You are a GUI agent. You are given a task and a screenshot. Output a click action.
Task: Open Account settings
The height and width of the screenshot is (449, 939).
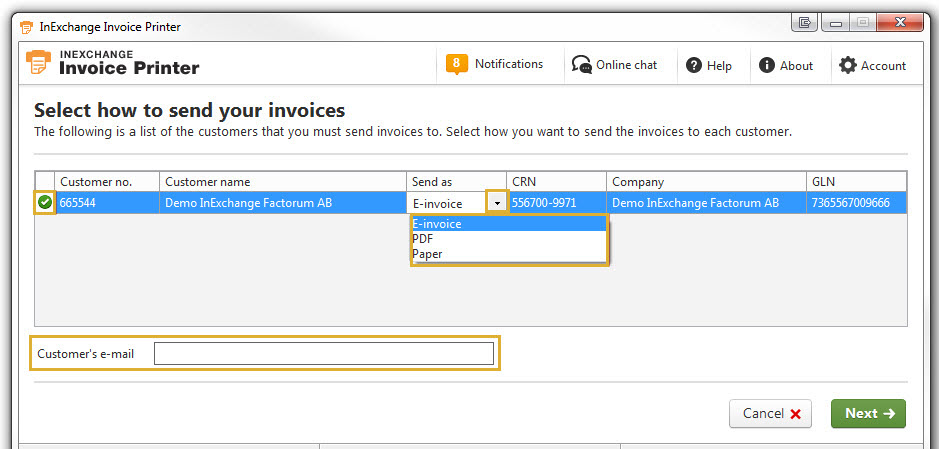[873, 66]
